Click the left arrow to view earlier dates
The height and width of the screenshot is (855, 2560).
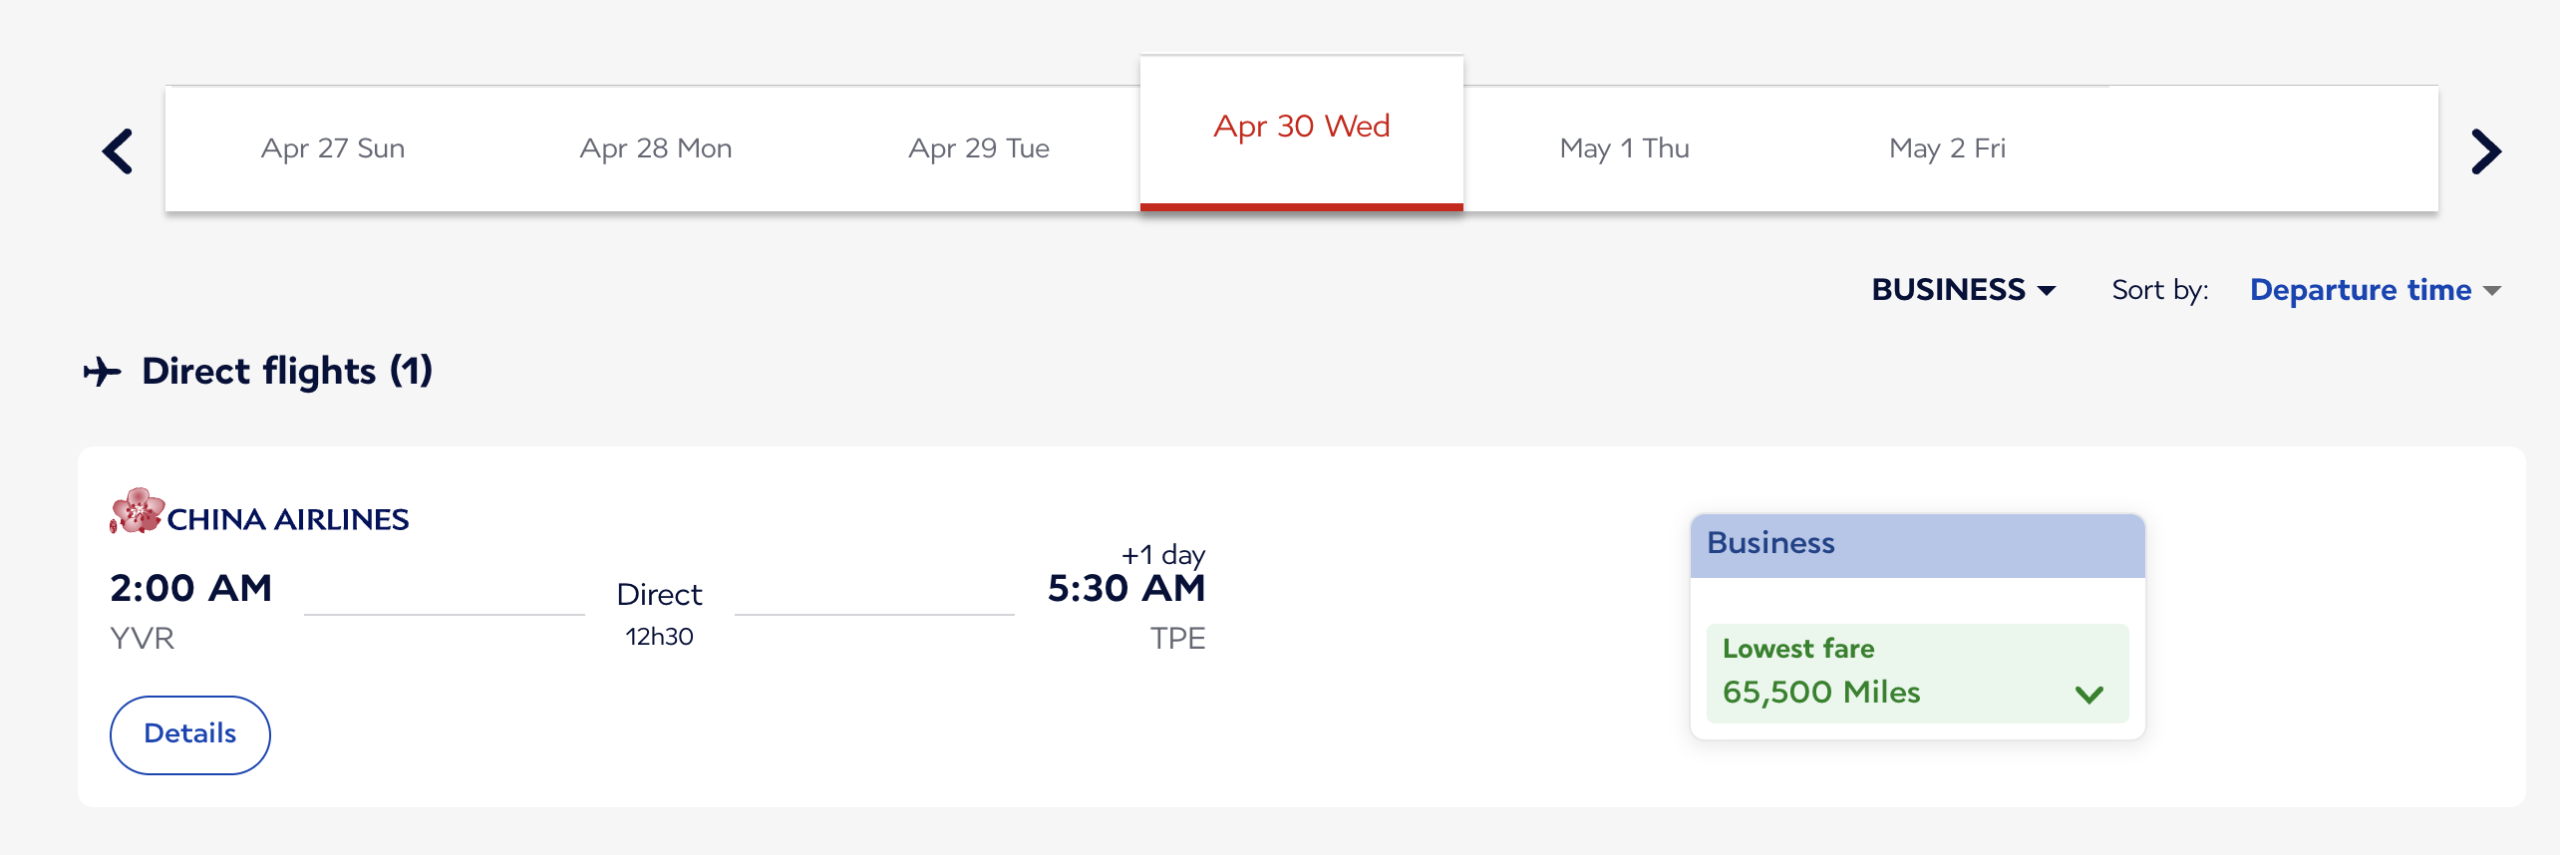pyautogui.click(x=117, y=150)
